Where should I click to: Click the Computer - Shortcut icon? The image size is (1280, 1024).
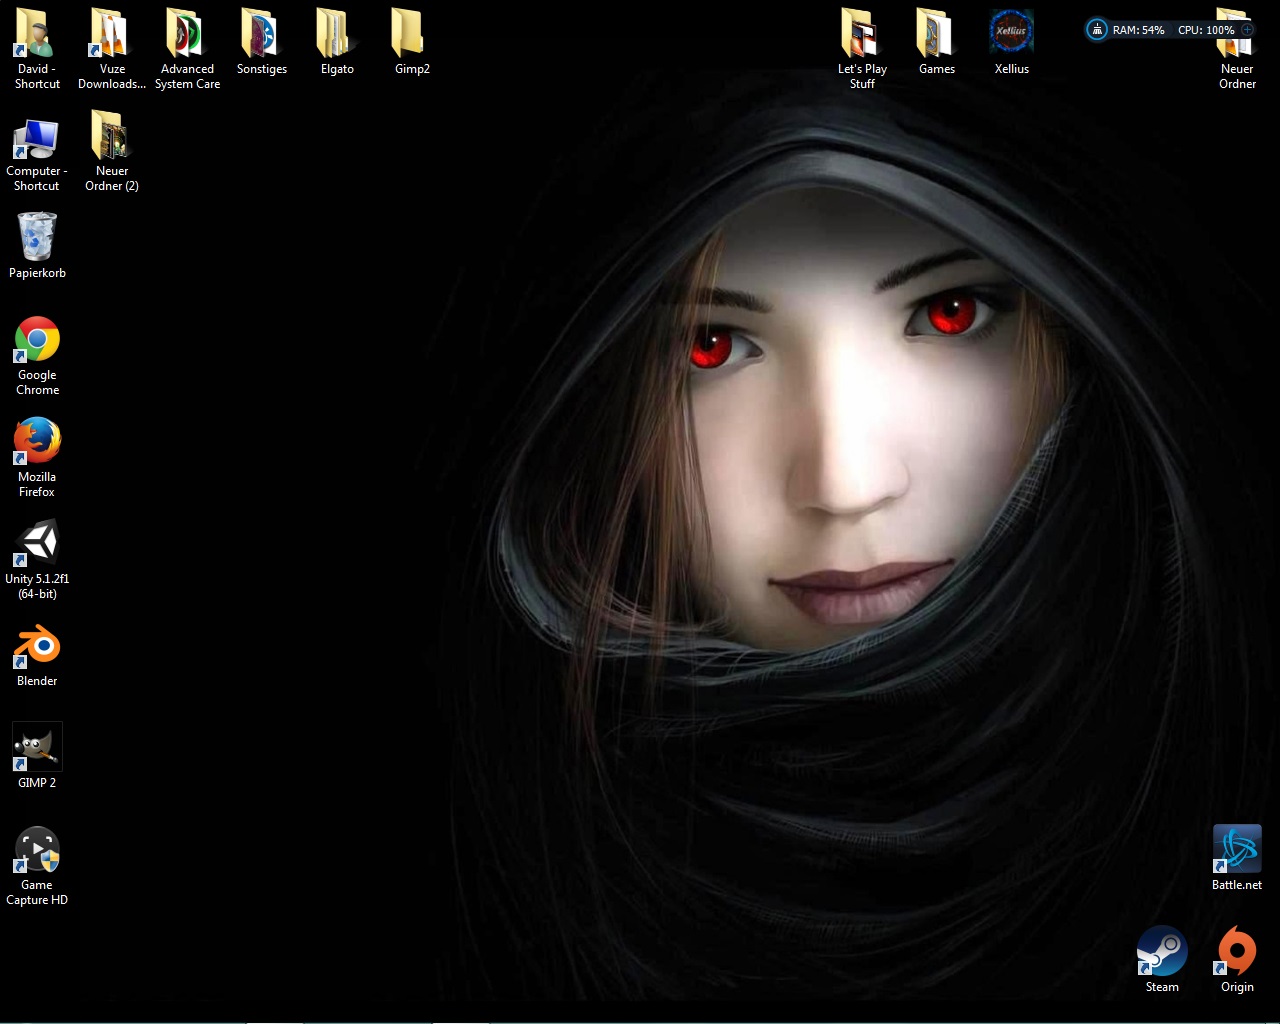coord(37,139)
